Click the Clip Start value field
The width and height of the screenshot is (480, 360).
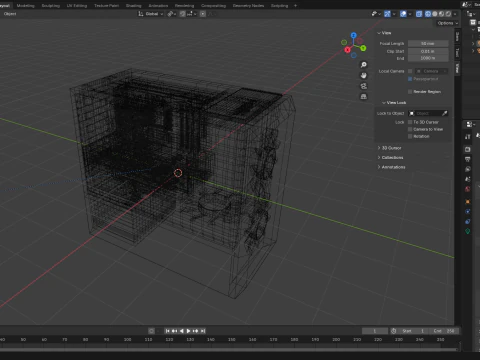tap(428, 51)
